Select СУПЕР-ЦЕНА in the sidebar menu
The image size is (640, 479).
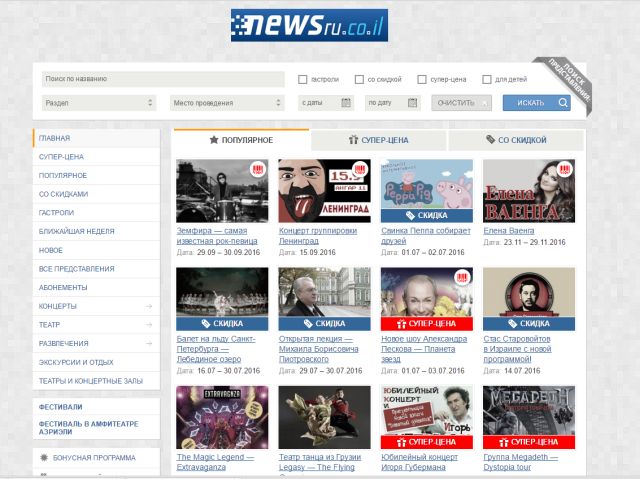tap(96, 157)
